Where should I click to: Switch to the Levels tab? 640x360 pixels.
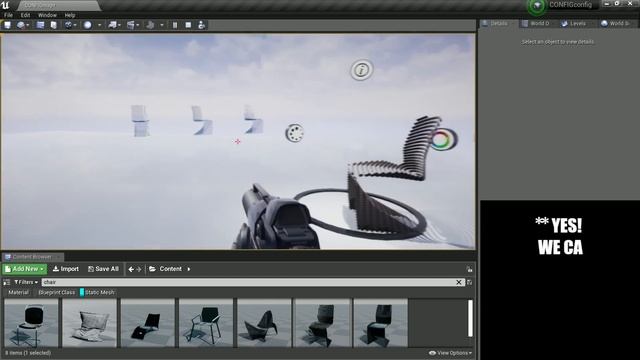(577, 24)
